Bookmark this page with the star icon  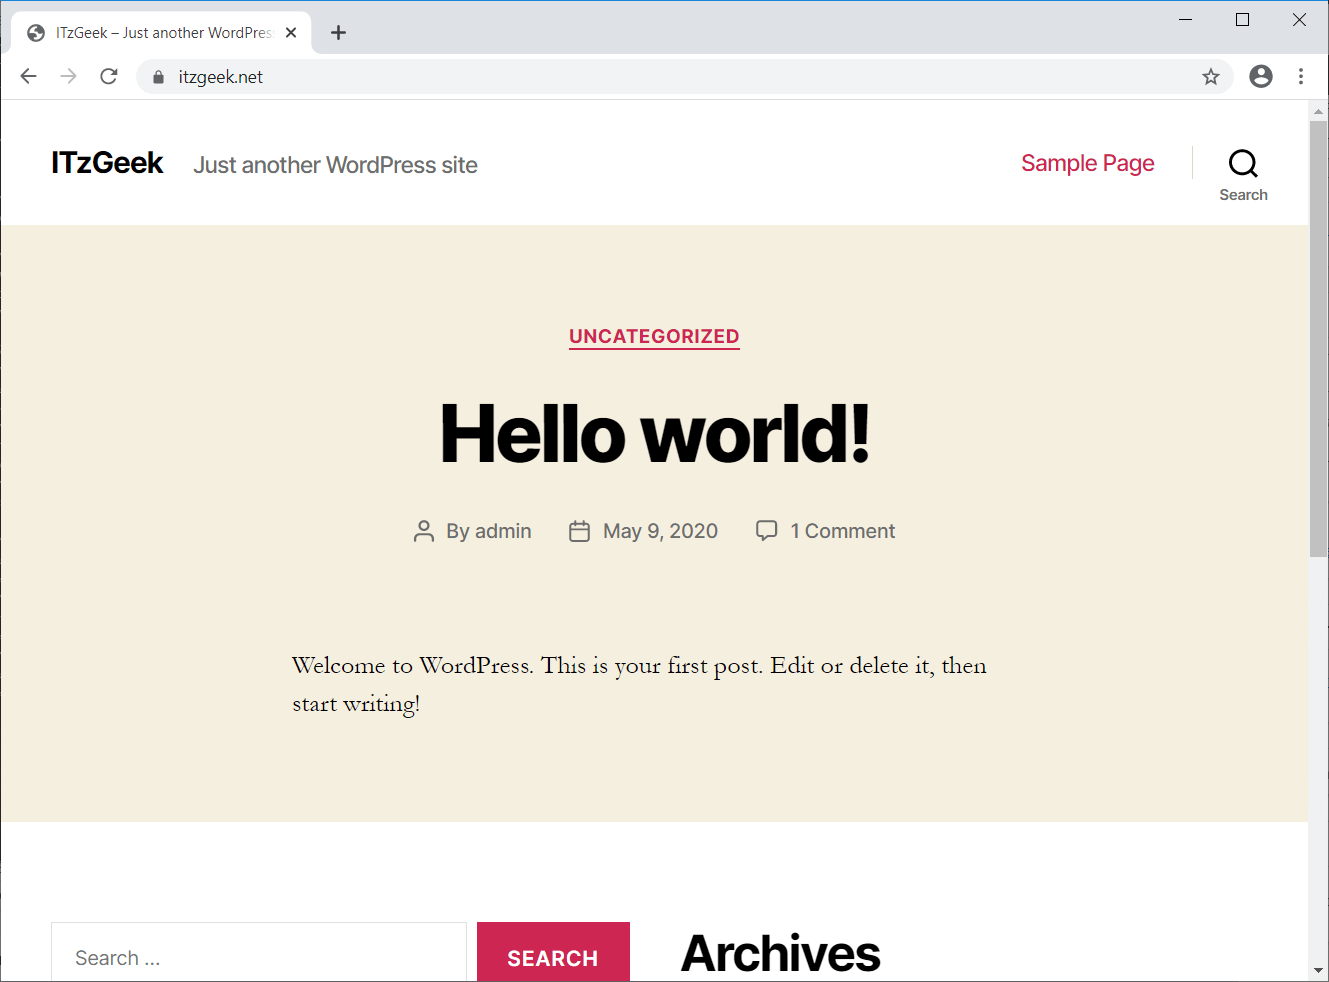click(1211, 77)
